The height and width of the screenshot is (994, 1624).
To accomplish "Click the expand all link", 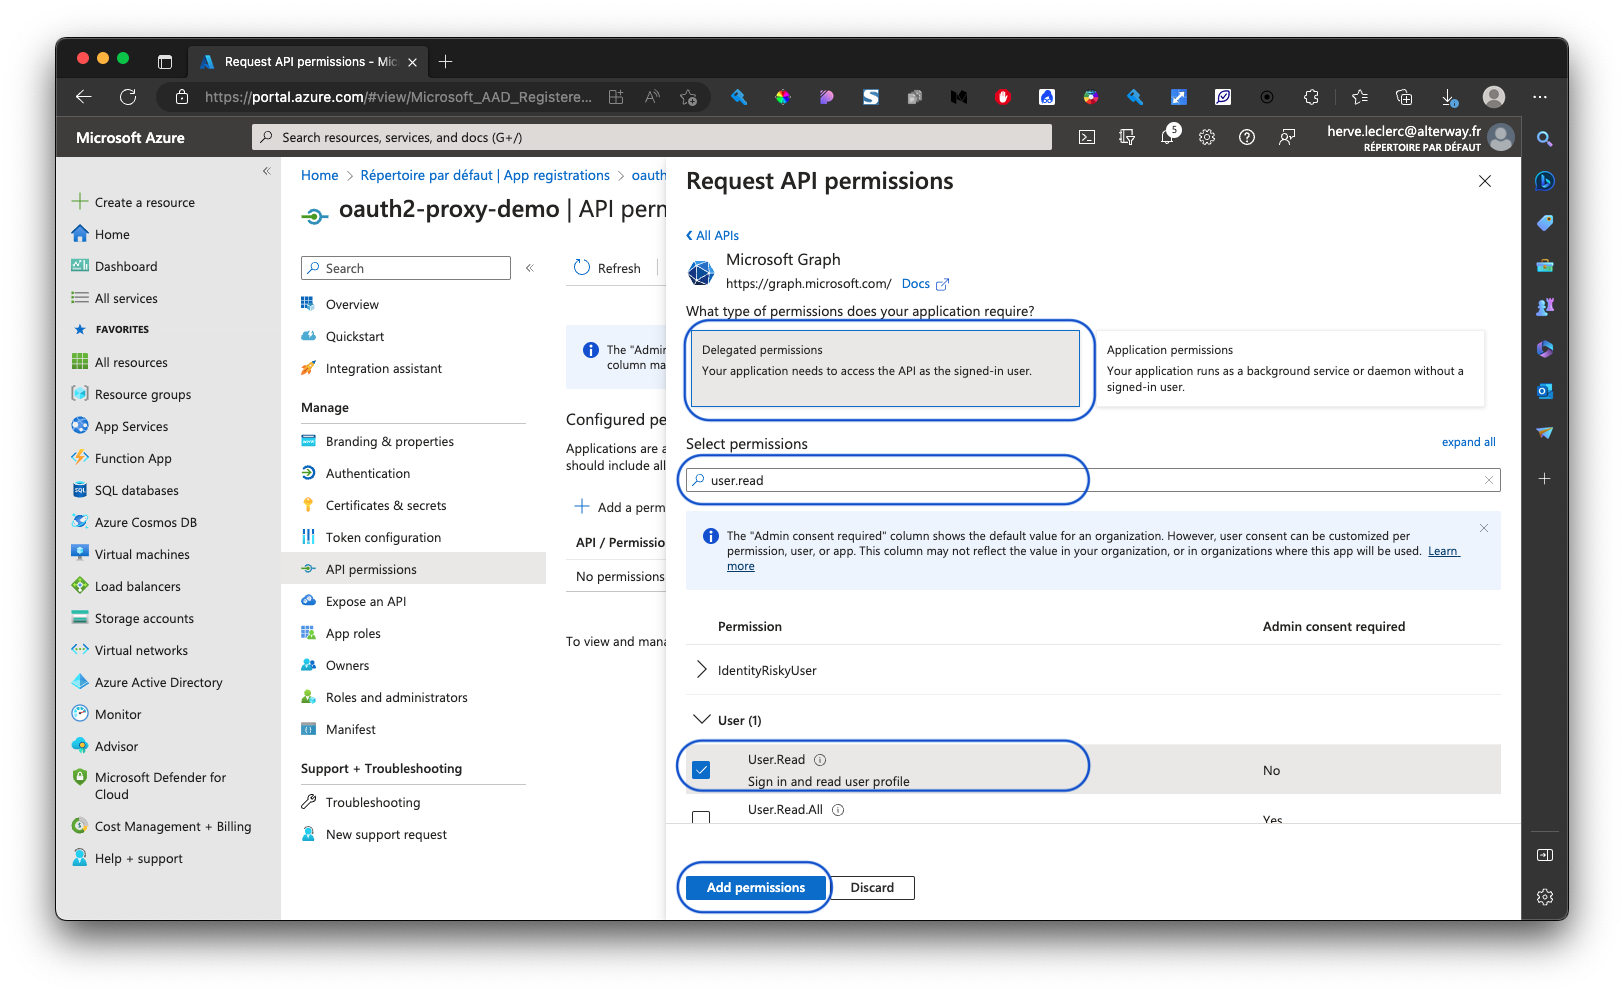I will tap(1468, 442).
